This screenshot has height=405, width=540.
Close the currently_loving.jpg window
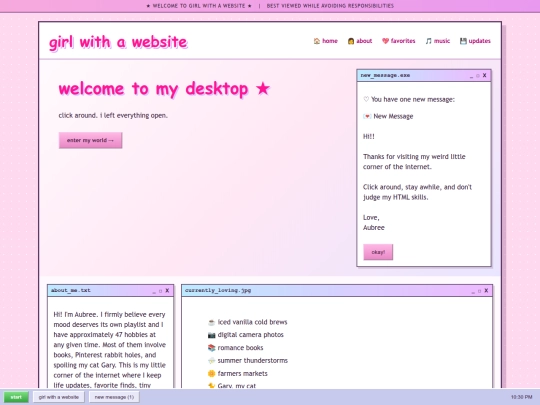[x=486, y=291]
